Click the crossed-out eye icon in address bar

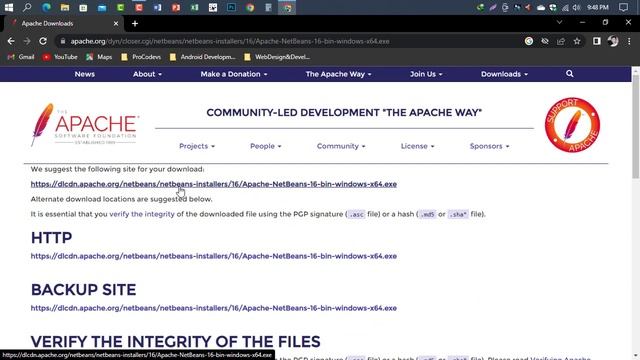point(545,41)
